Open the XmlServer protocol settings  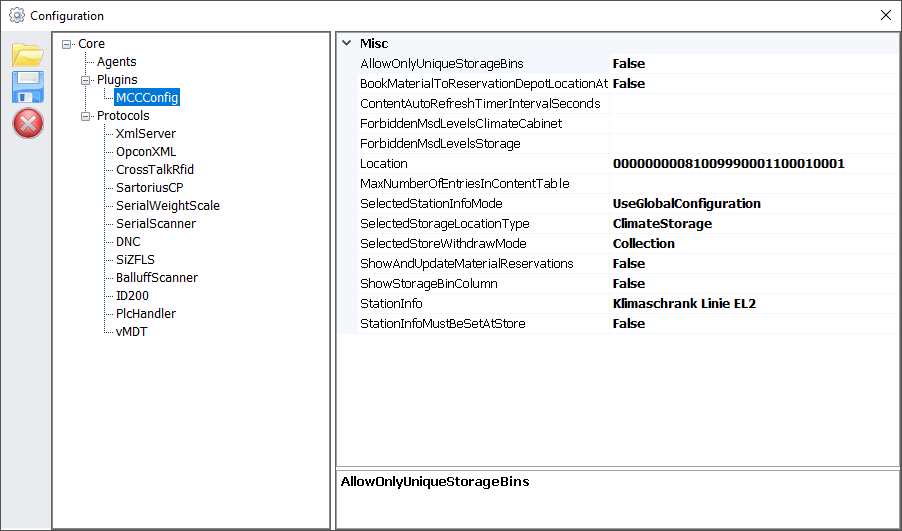[146, 134]
